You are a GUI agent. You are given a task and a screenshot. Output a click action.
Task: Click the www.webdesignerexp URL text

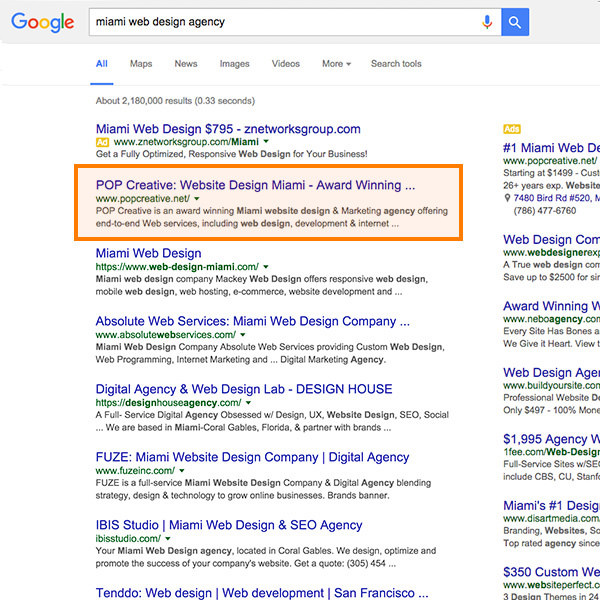click(551, 253)
